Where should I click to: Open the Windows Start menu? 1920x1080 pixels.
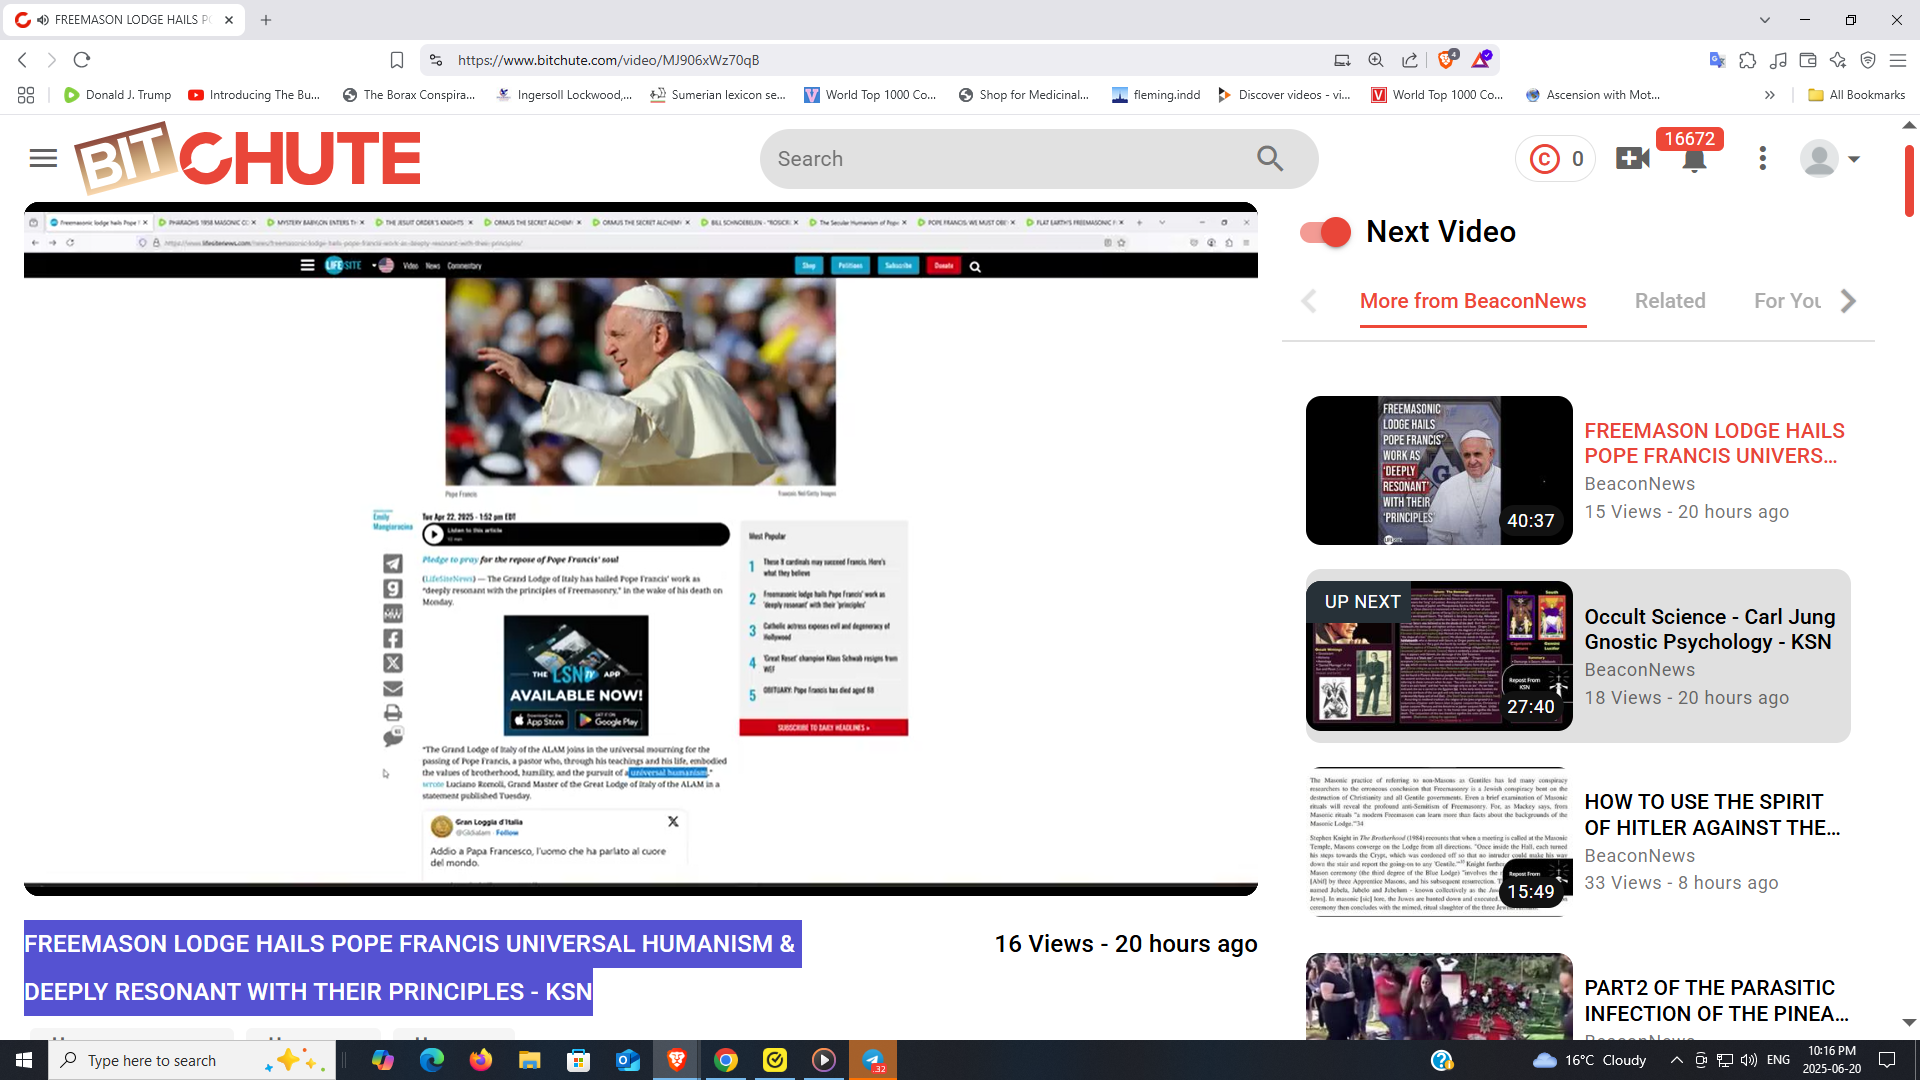24,1060
